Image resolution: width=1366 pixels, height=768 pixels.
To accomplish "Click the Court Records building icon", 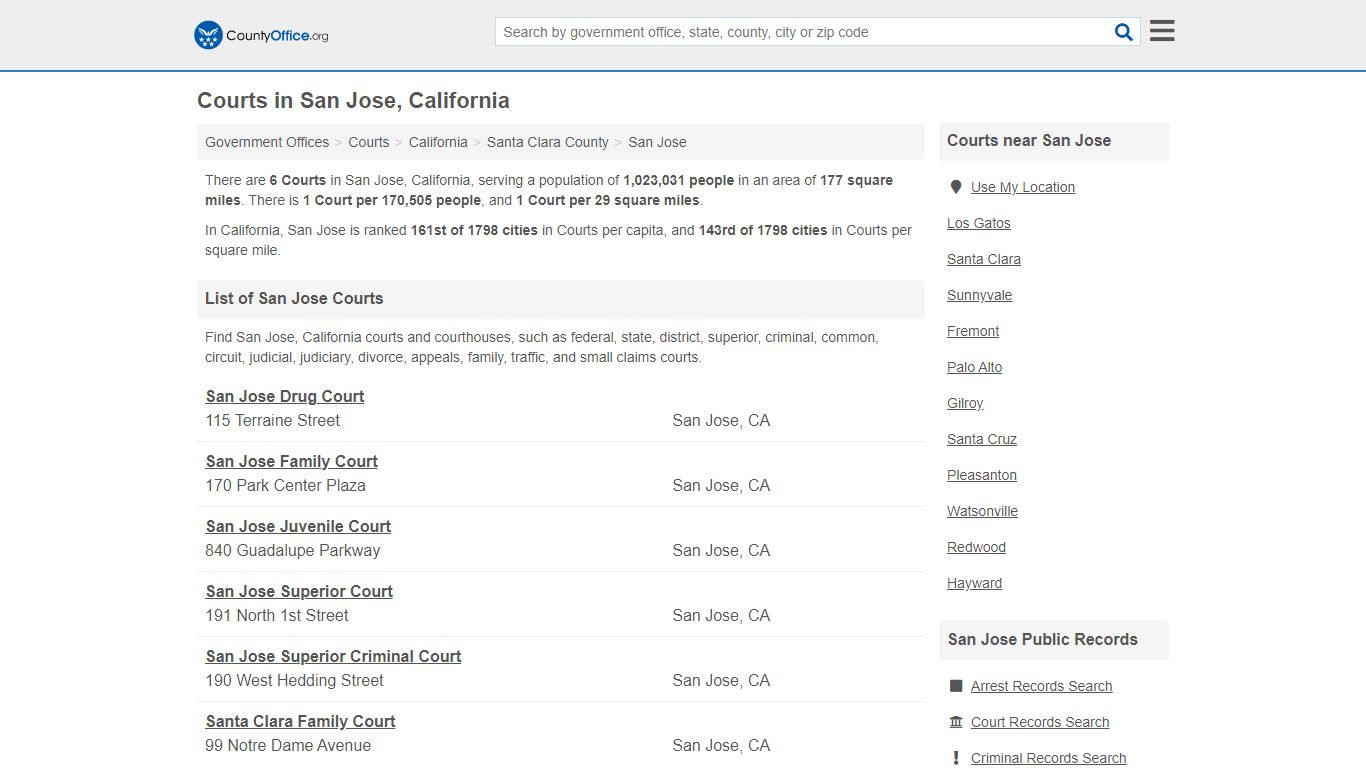I will coord(956,722).
